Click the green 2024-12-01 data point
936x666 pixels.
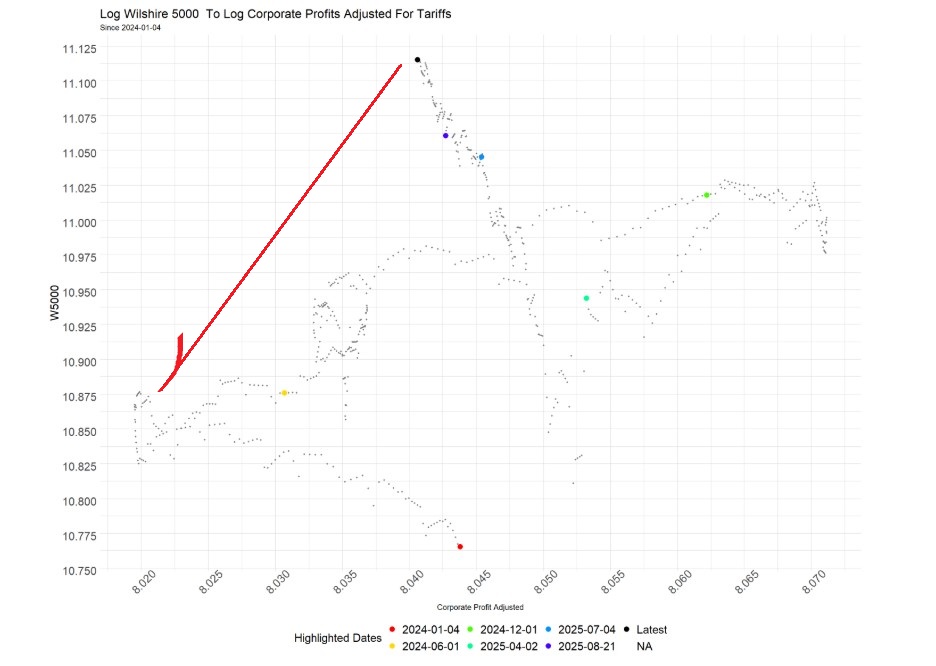pyautogui.click(x=706, y=195)
